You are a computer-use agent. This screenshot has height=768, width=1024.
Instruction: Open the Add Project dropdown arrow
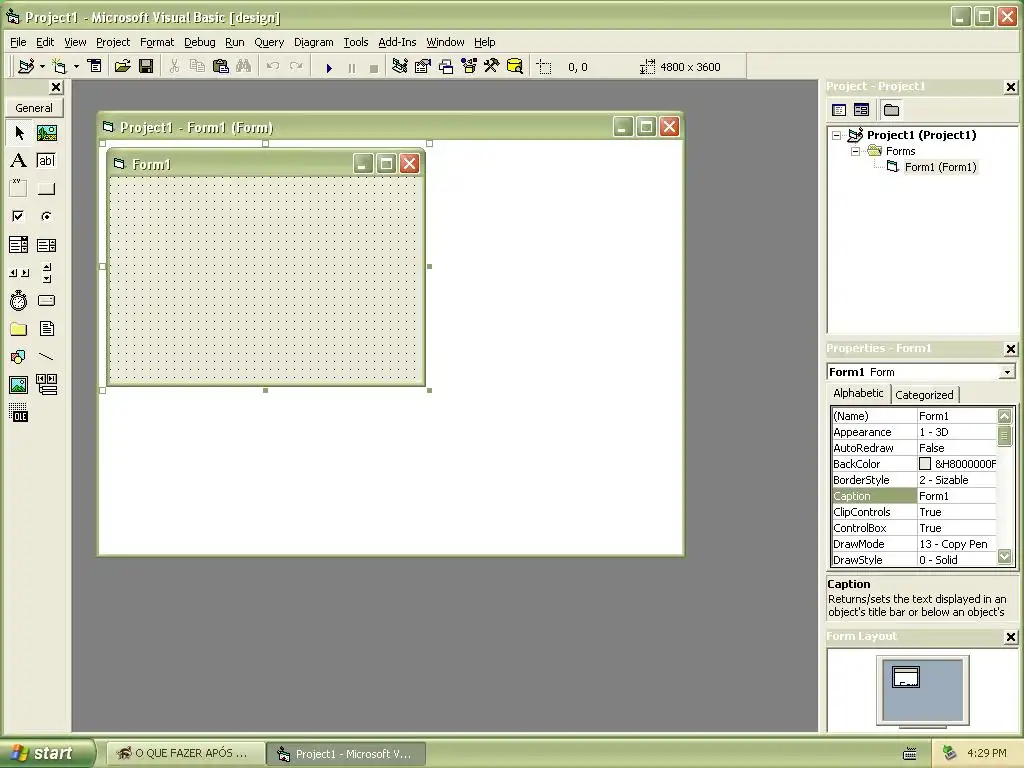tap(42, 67)
